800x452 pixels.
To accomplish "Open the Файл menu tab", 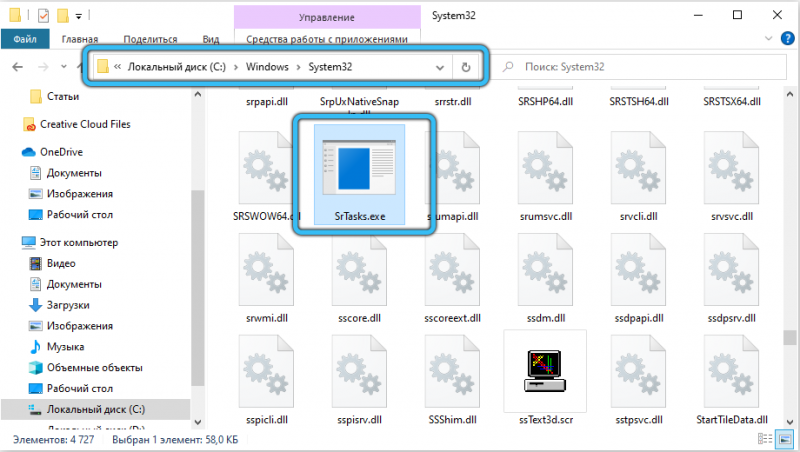I will 25,39.
